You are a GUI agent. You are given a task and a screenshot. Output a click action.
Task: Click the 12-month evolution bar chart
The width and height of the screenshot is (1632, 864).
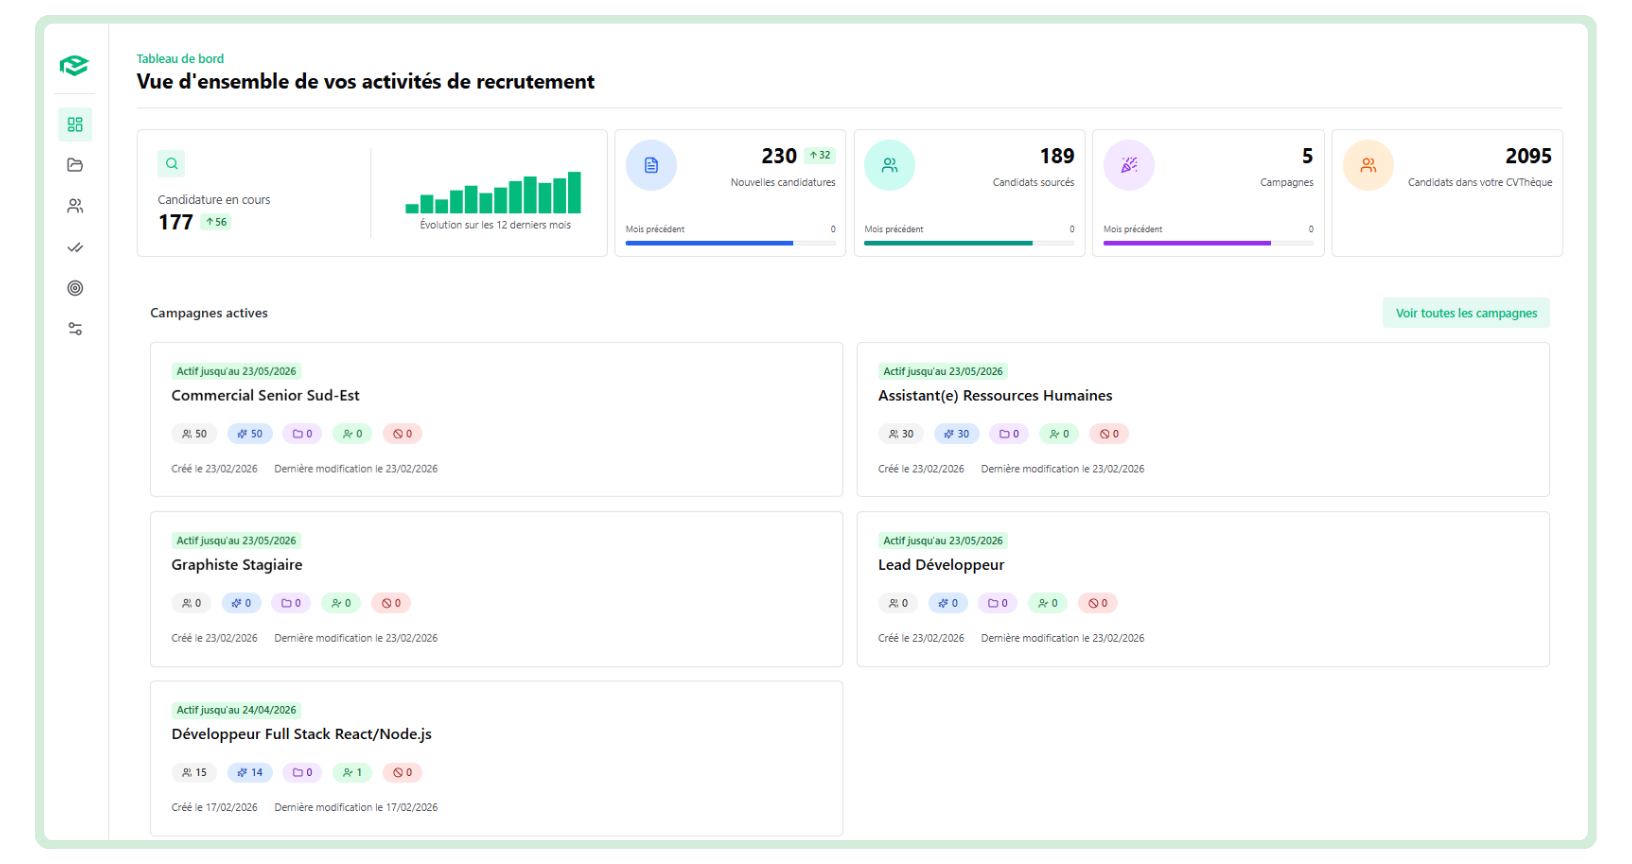[x=494, y=194]
